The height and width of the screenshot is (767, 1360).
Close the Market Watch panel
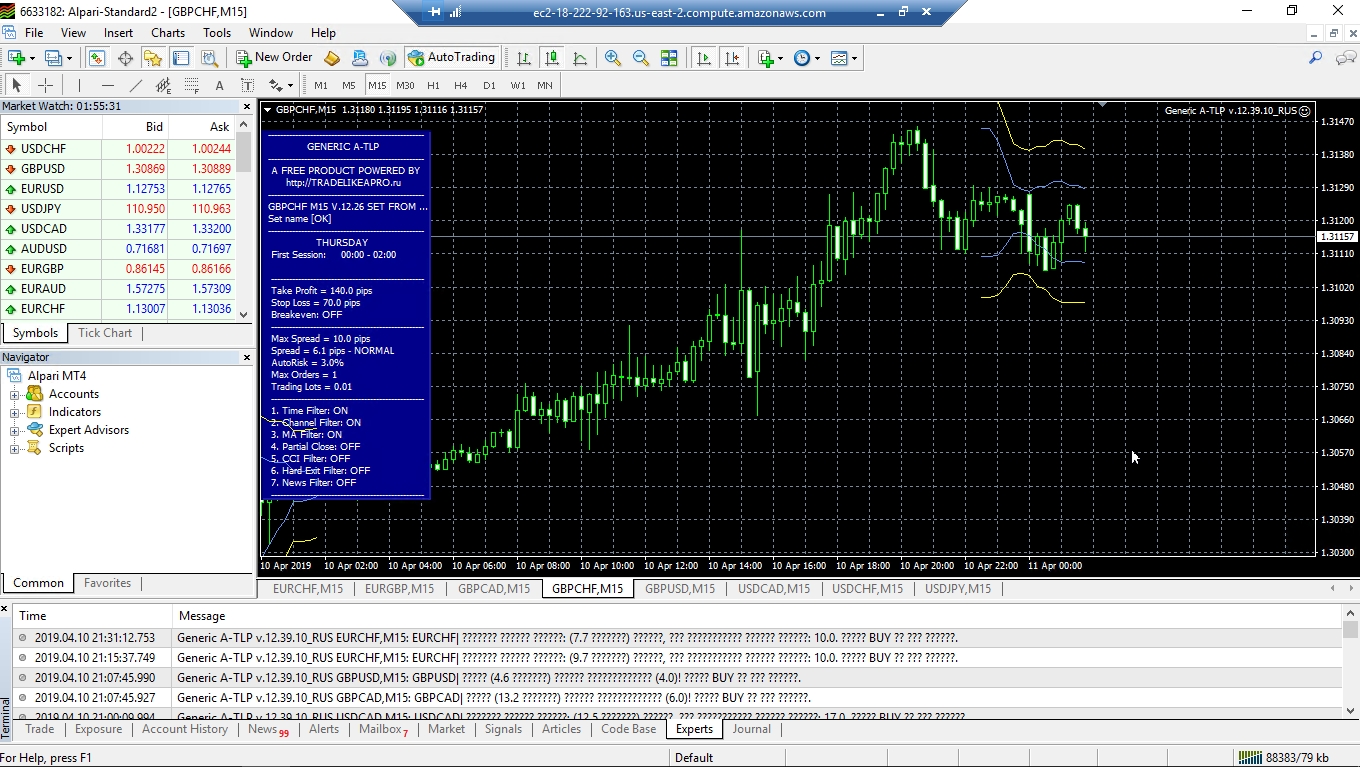247,106
